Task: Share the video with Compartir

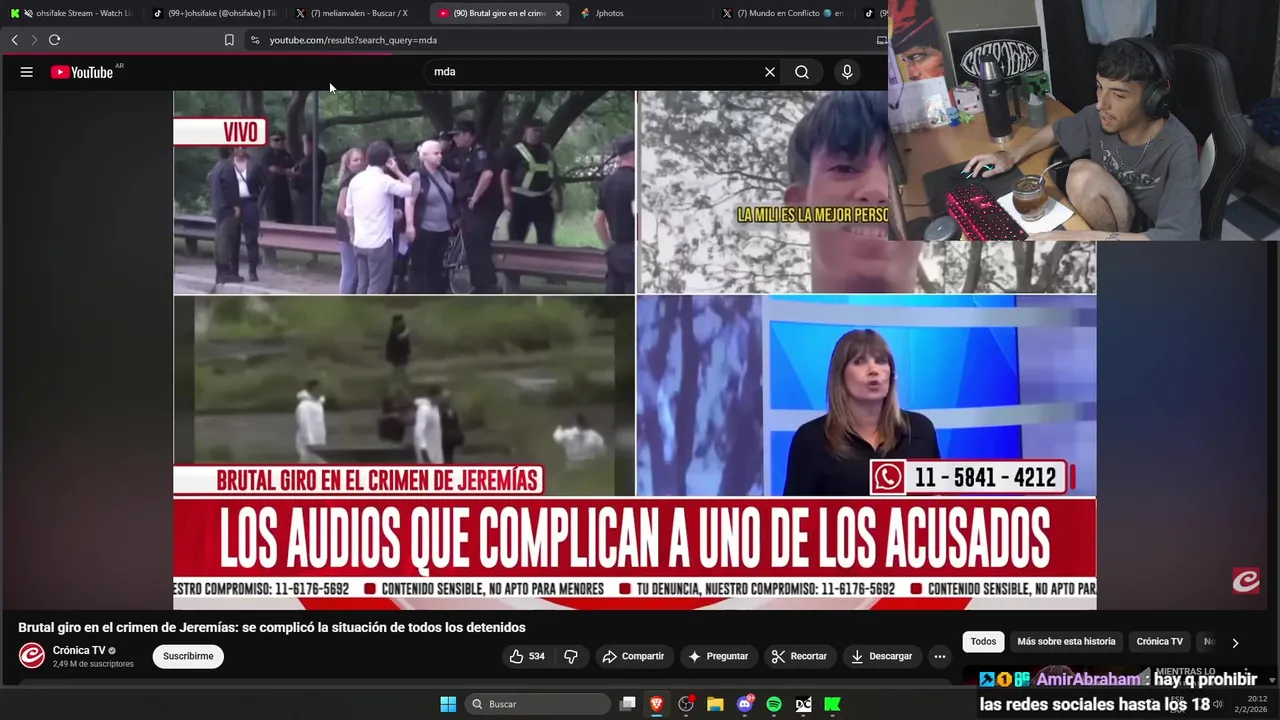Action: tap(632, 656)
